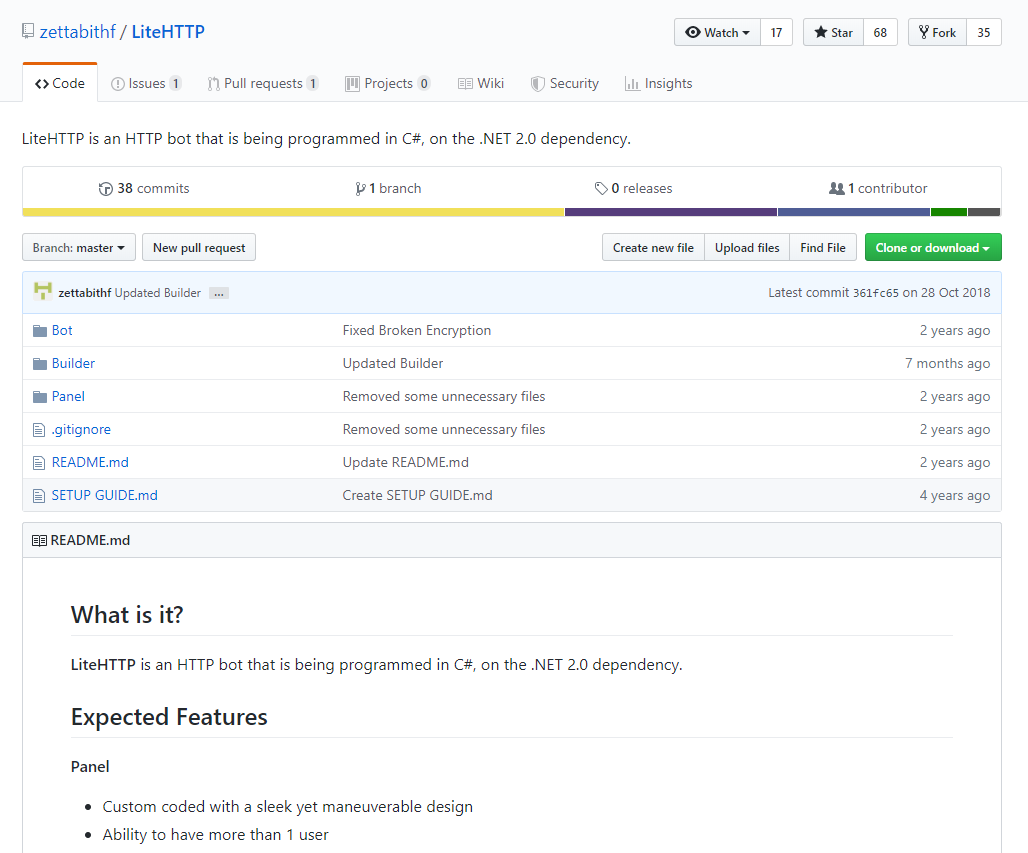View 38 commits link

point(144,189)
